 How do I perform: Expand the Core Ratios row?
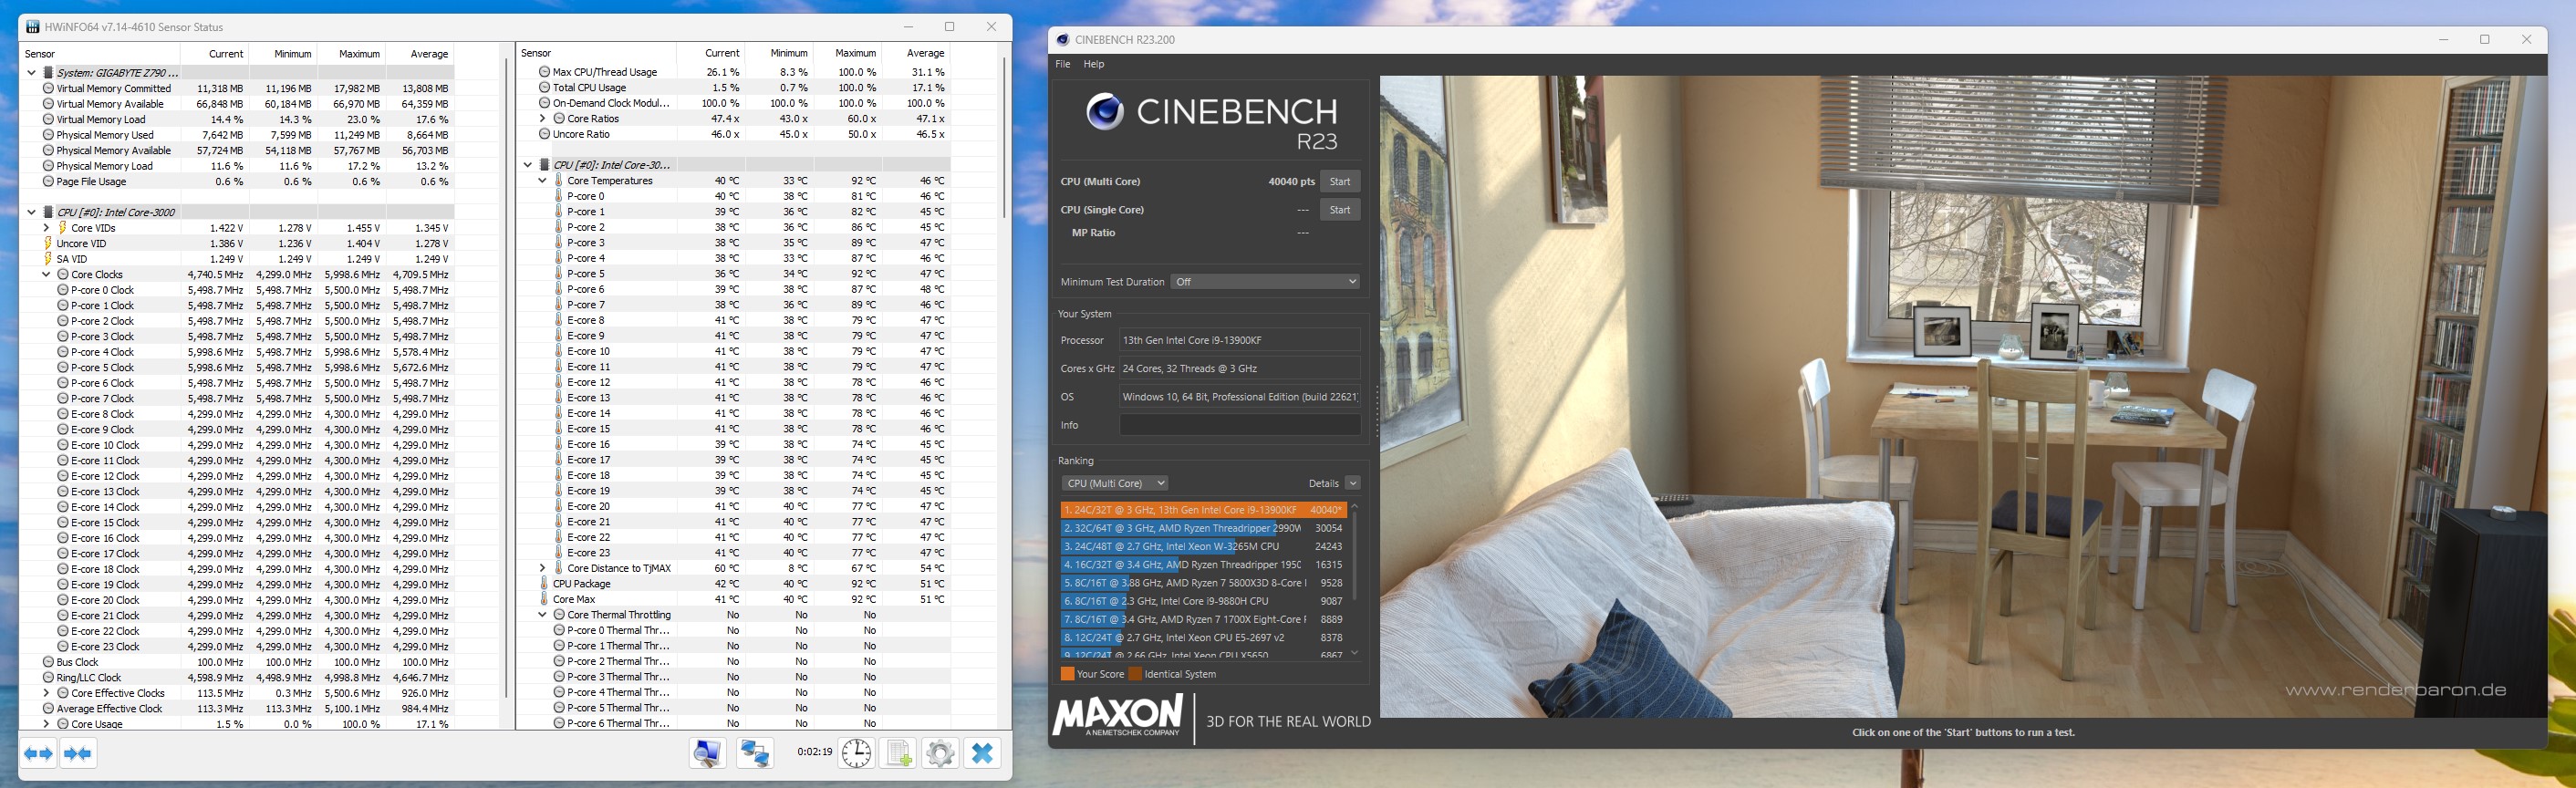[543, 119]
